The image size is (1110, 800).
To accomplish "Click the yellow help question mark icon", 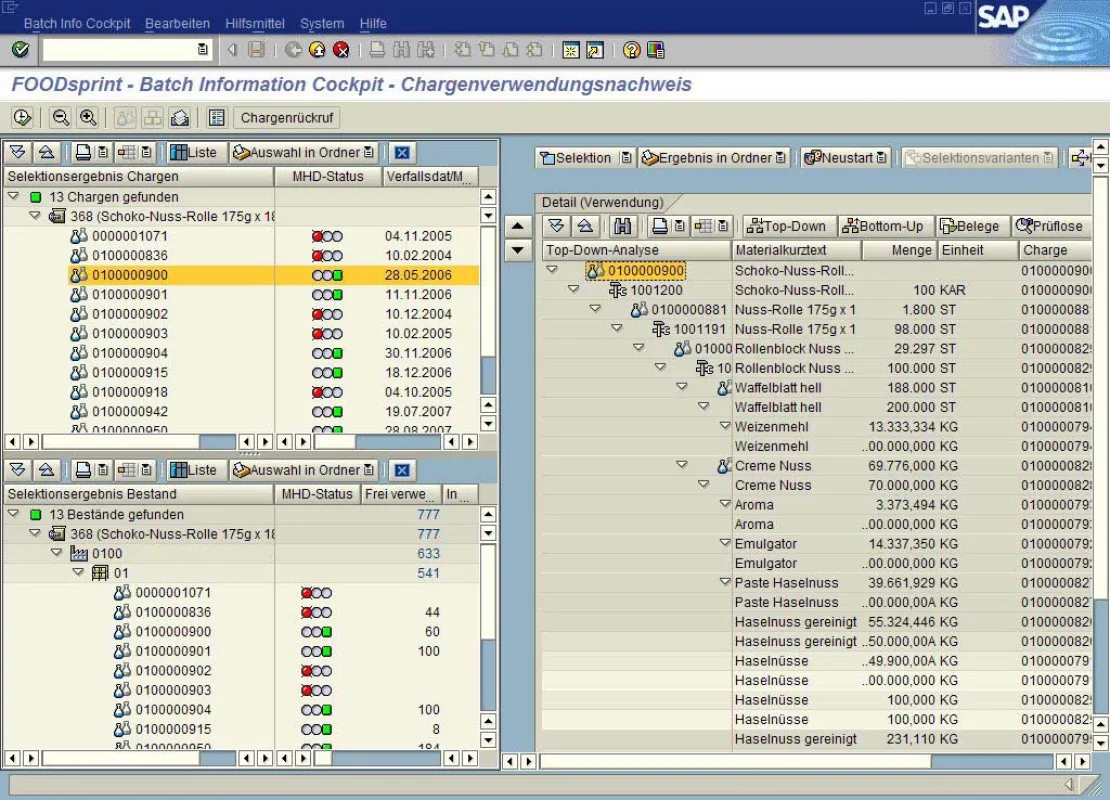I will (x=631, y=50).
